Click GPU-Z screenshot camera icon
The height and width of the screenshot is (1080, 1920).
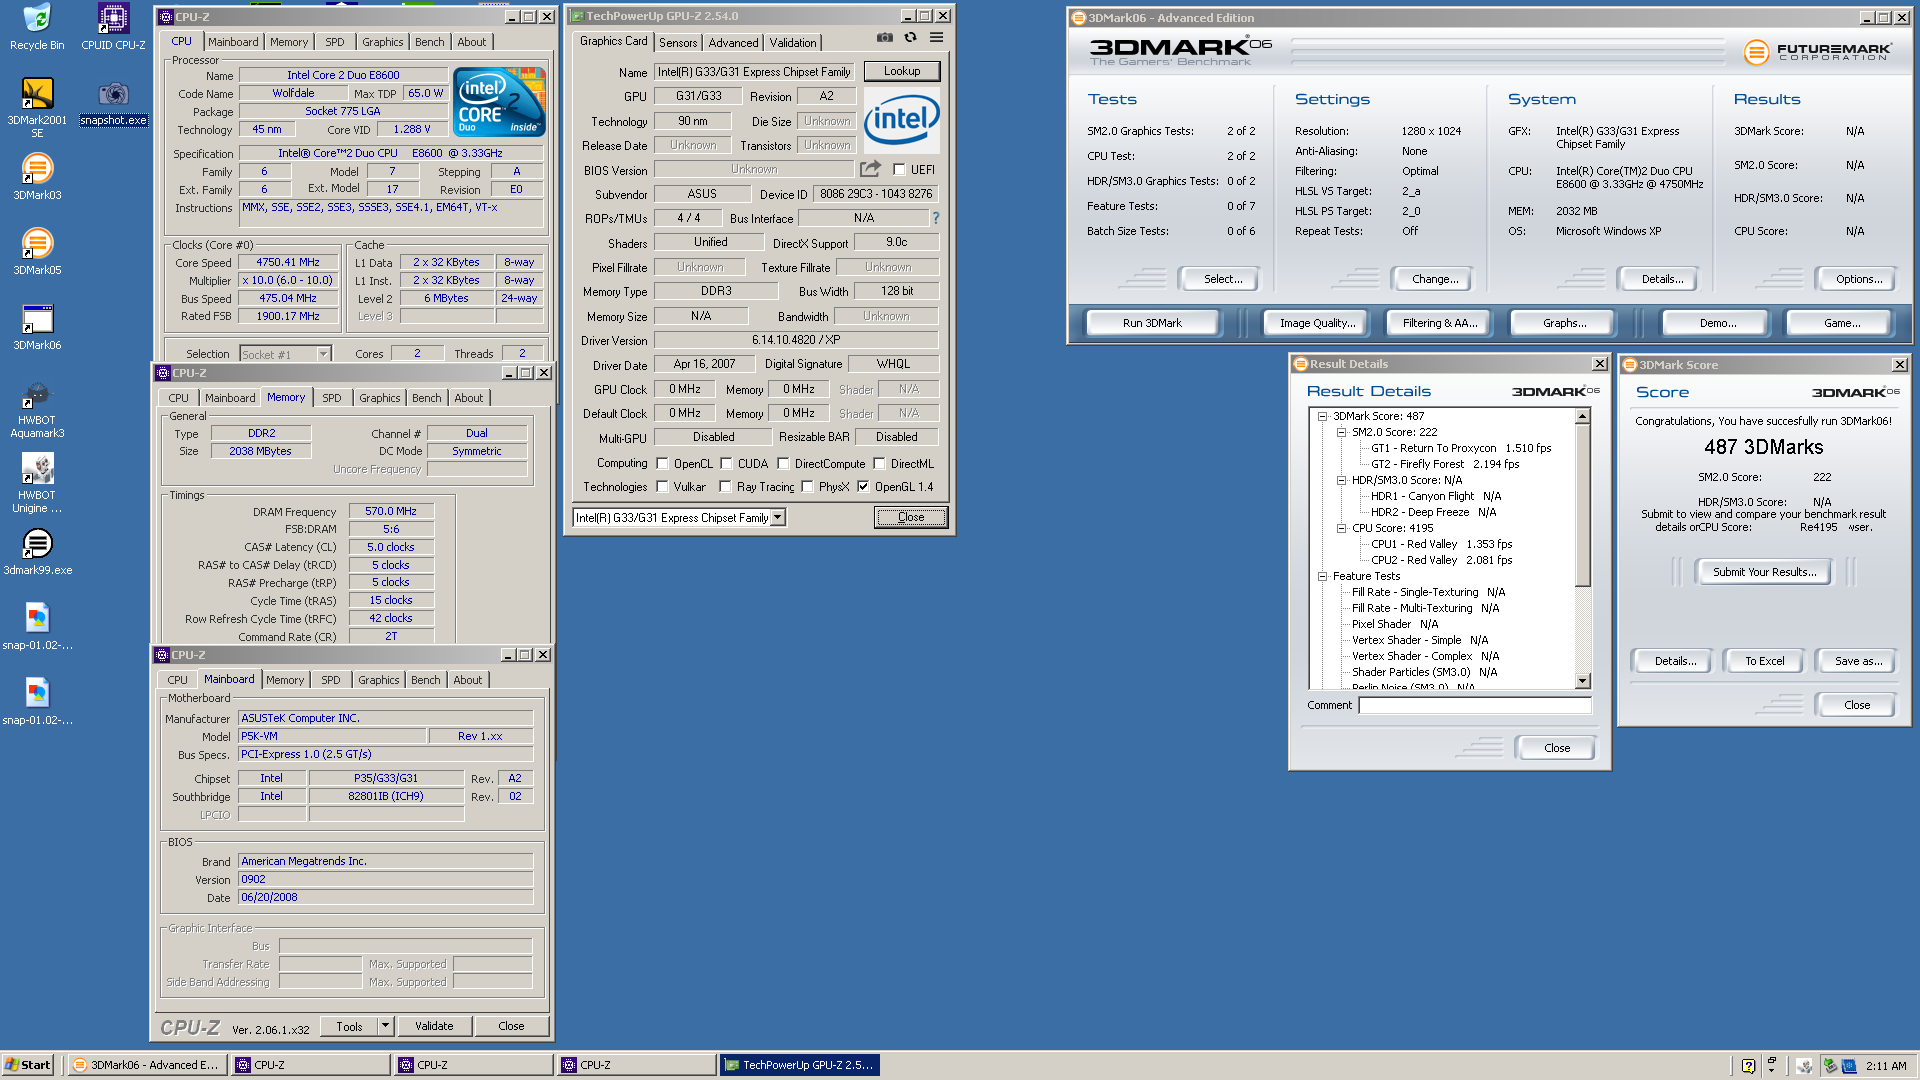tap(885, 38)
